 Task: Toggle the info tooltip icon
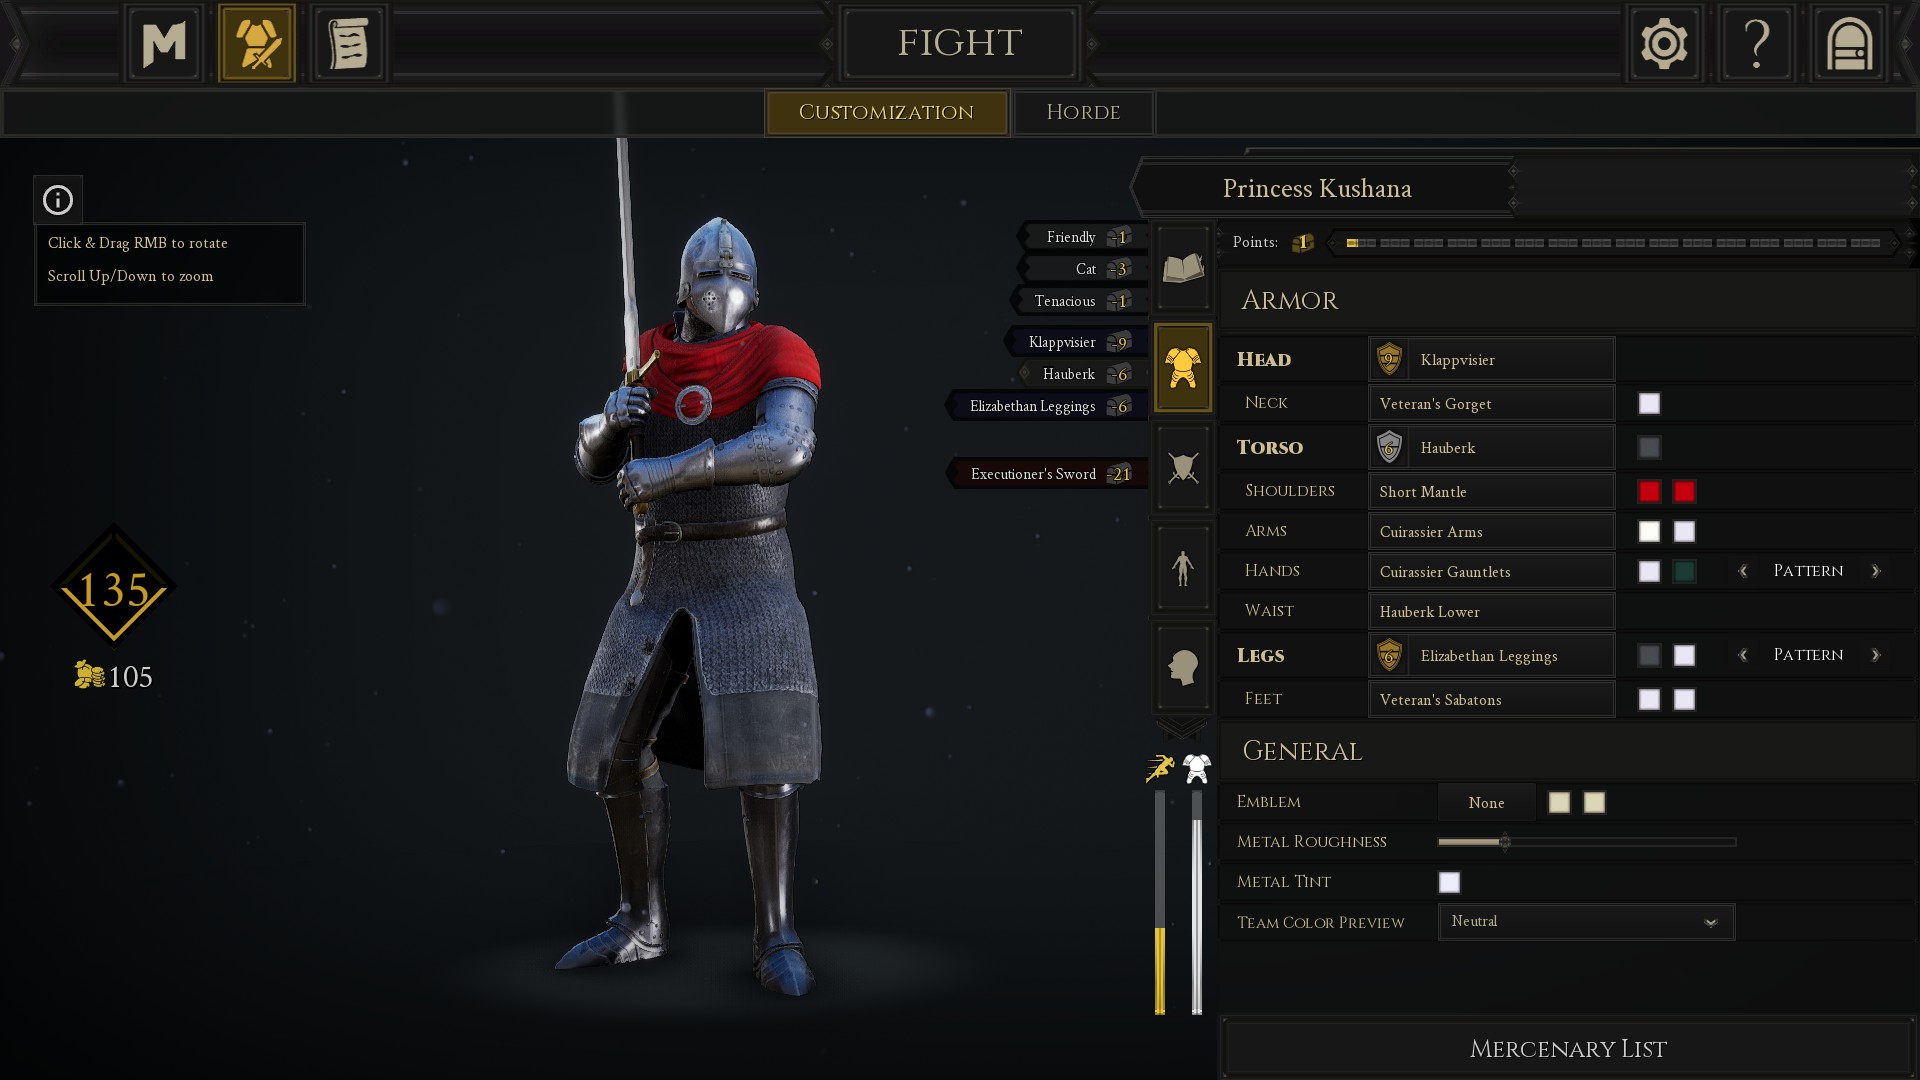58,200
